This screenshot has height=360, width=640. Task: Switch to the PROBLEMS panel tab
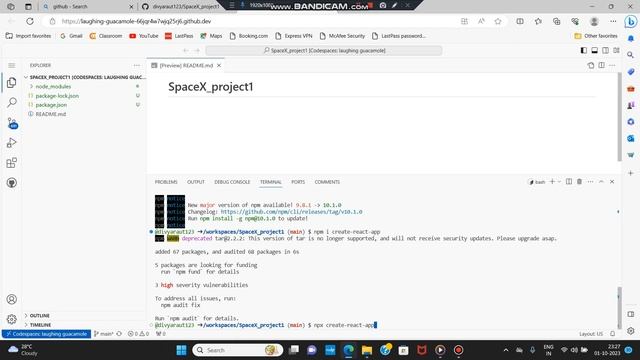[166, 182]
